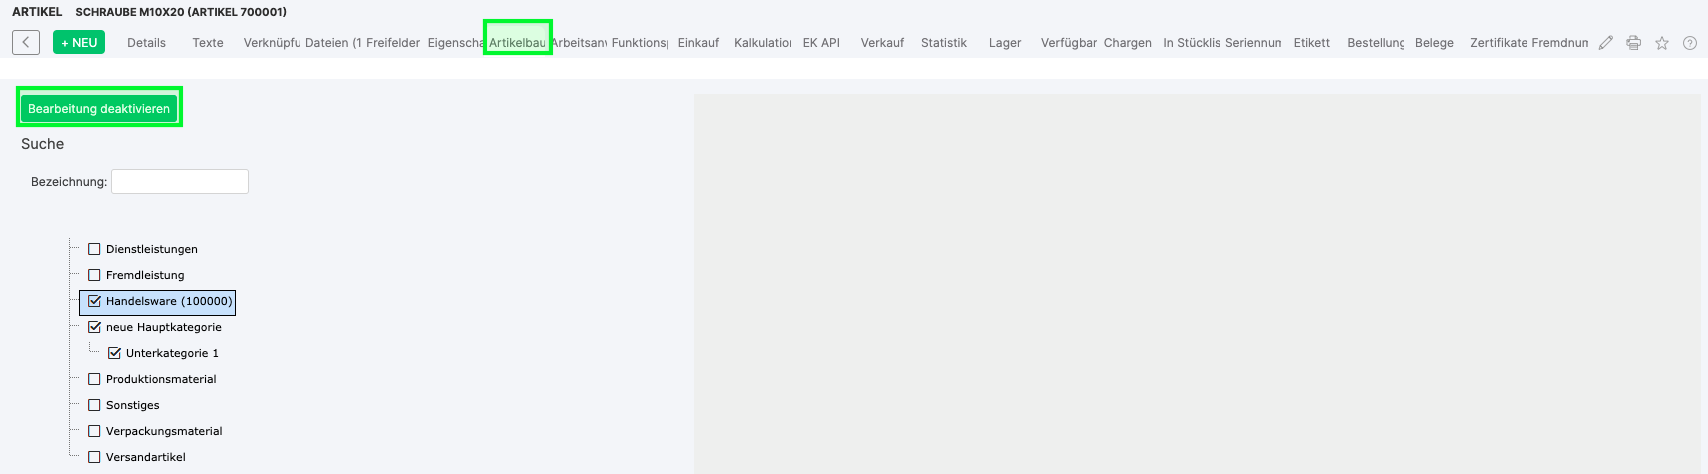The width and height of the screenshot is (1708, 474).
Task: Click into the Bezeichnung search field
Action: coord(180,182)
